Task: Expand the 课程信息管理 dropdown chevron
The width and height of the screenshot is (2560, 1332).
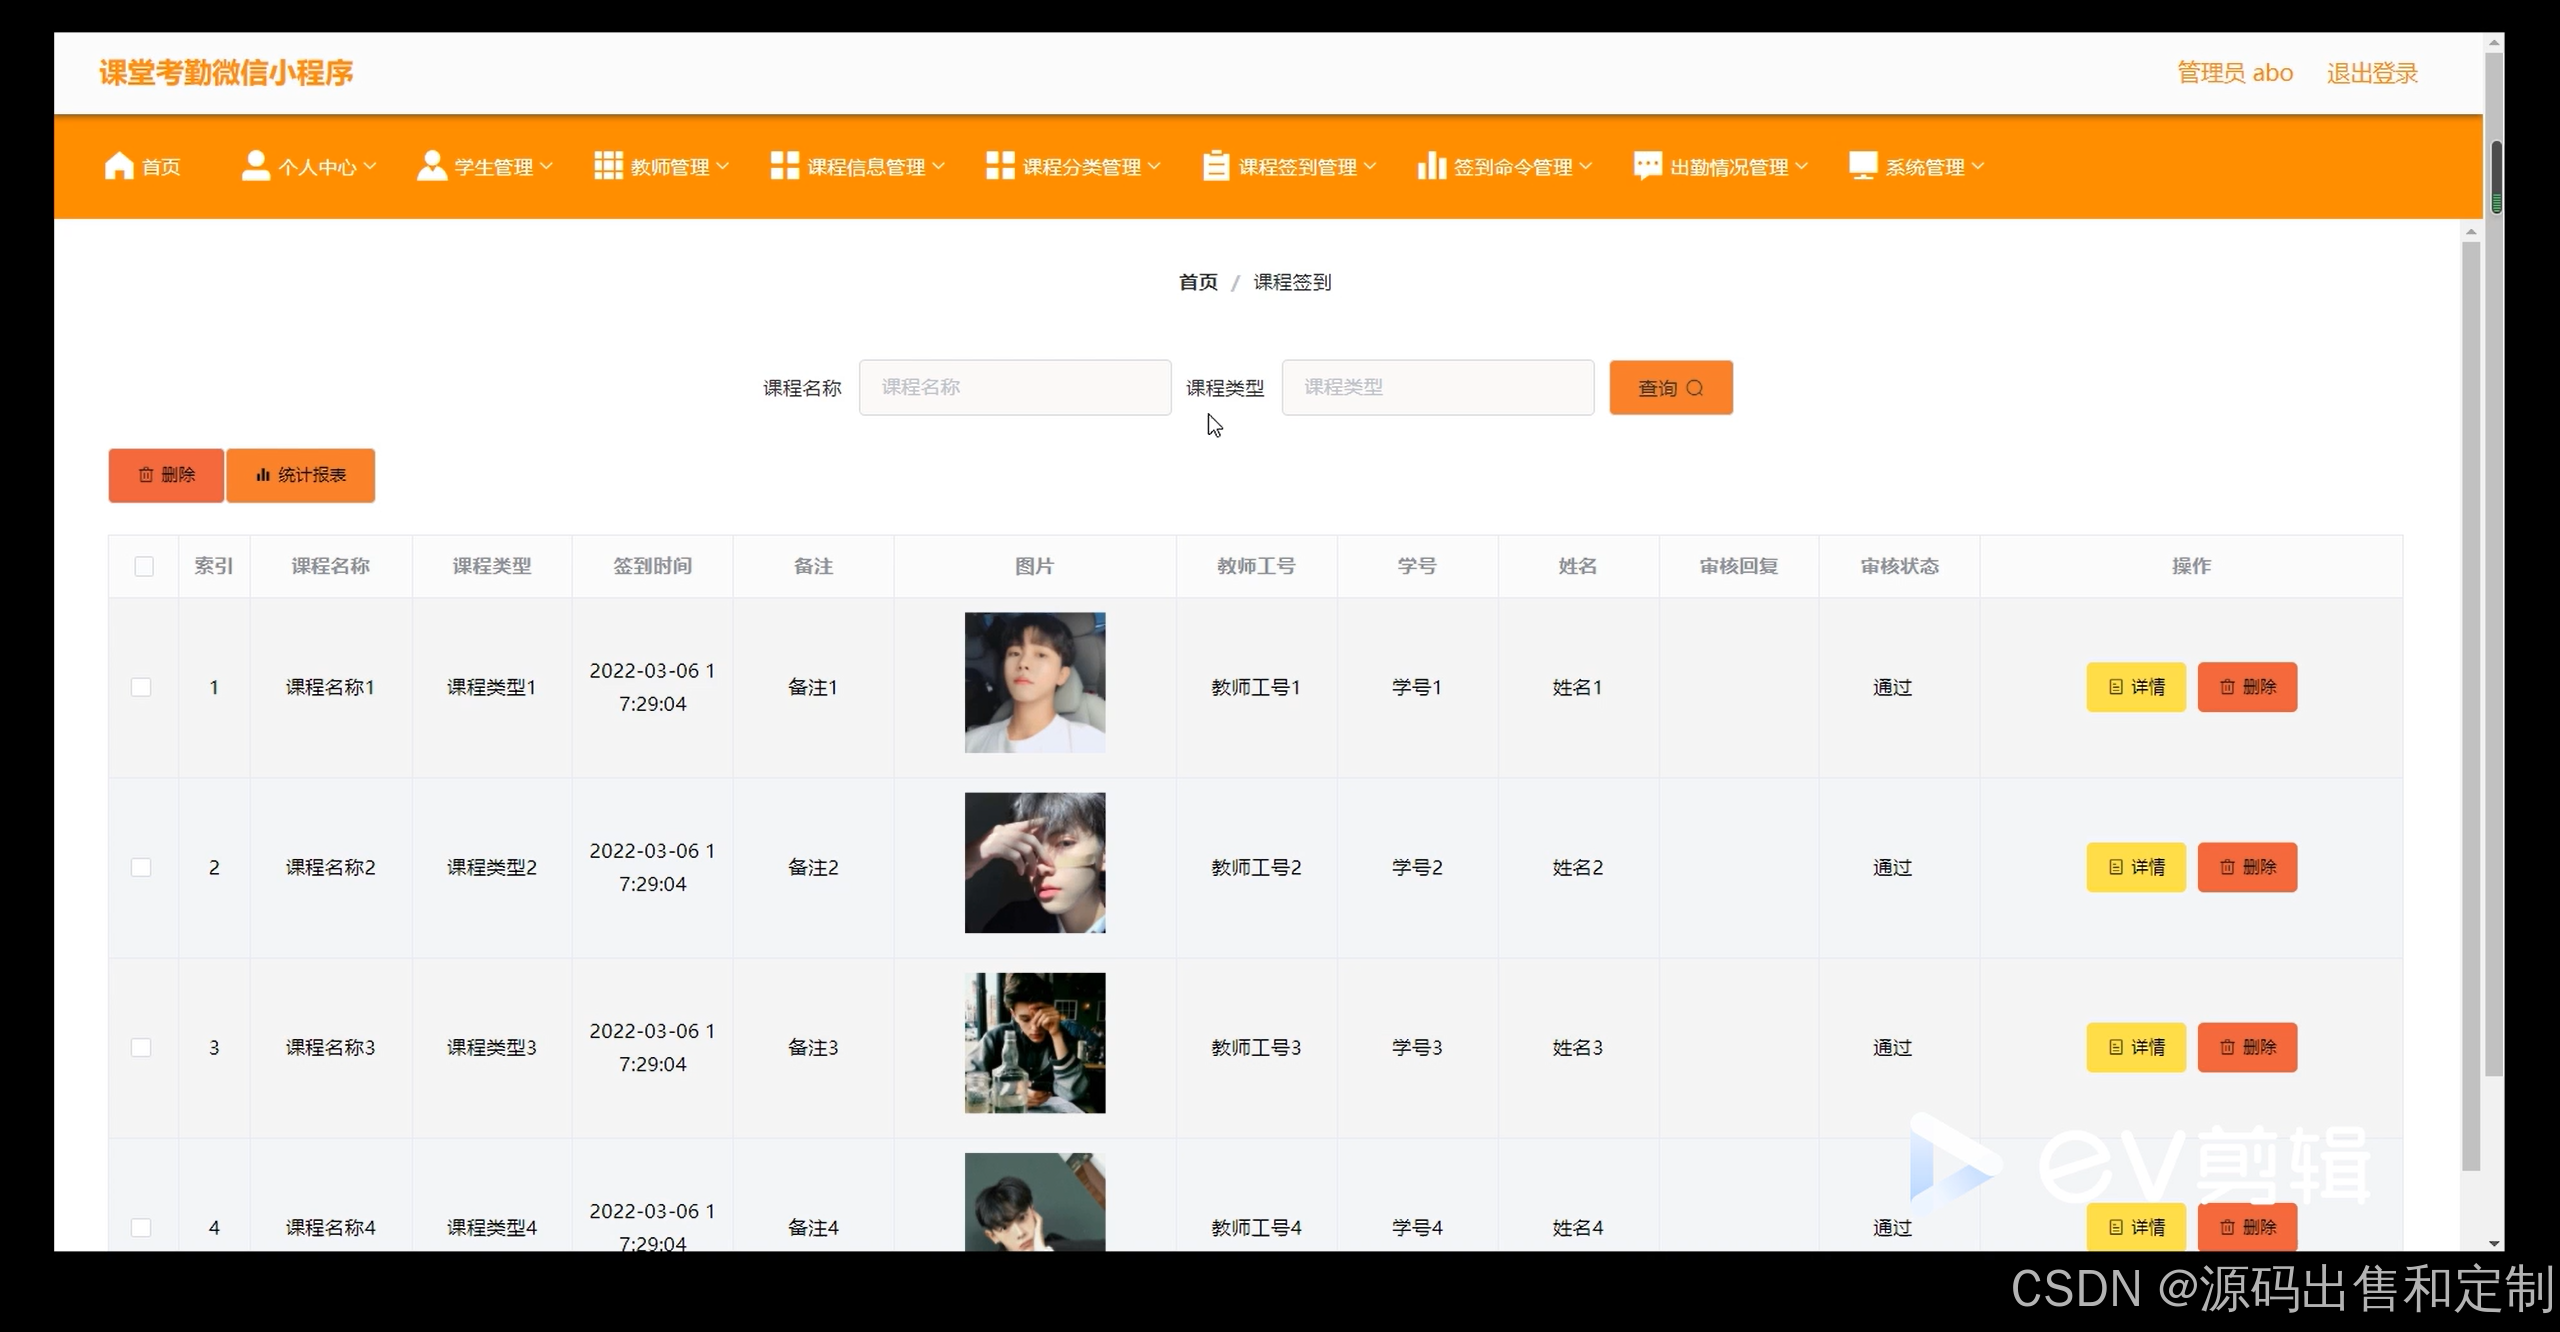Action: pos(938,167)
